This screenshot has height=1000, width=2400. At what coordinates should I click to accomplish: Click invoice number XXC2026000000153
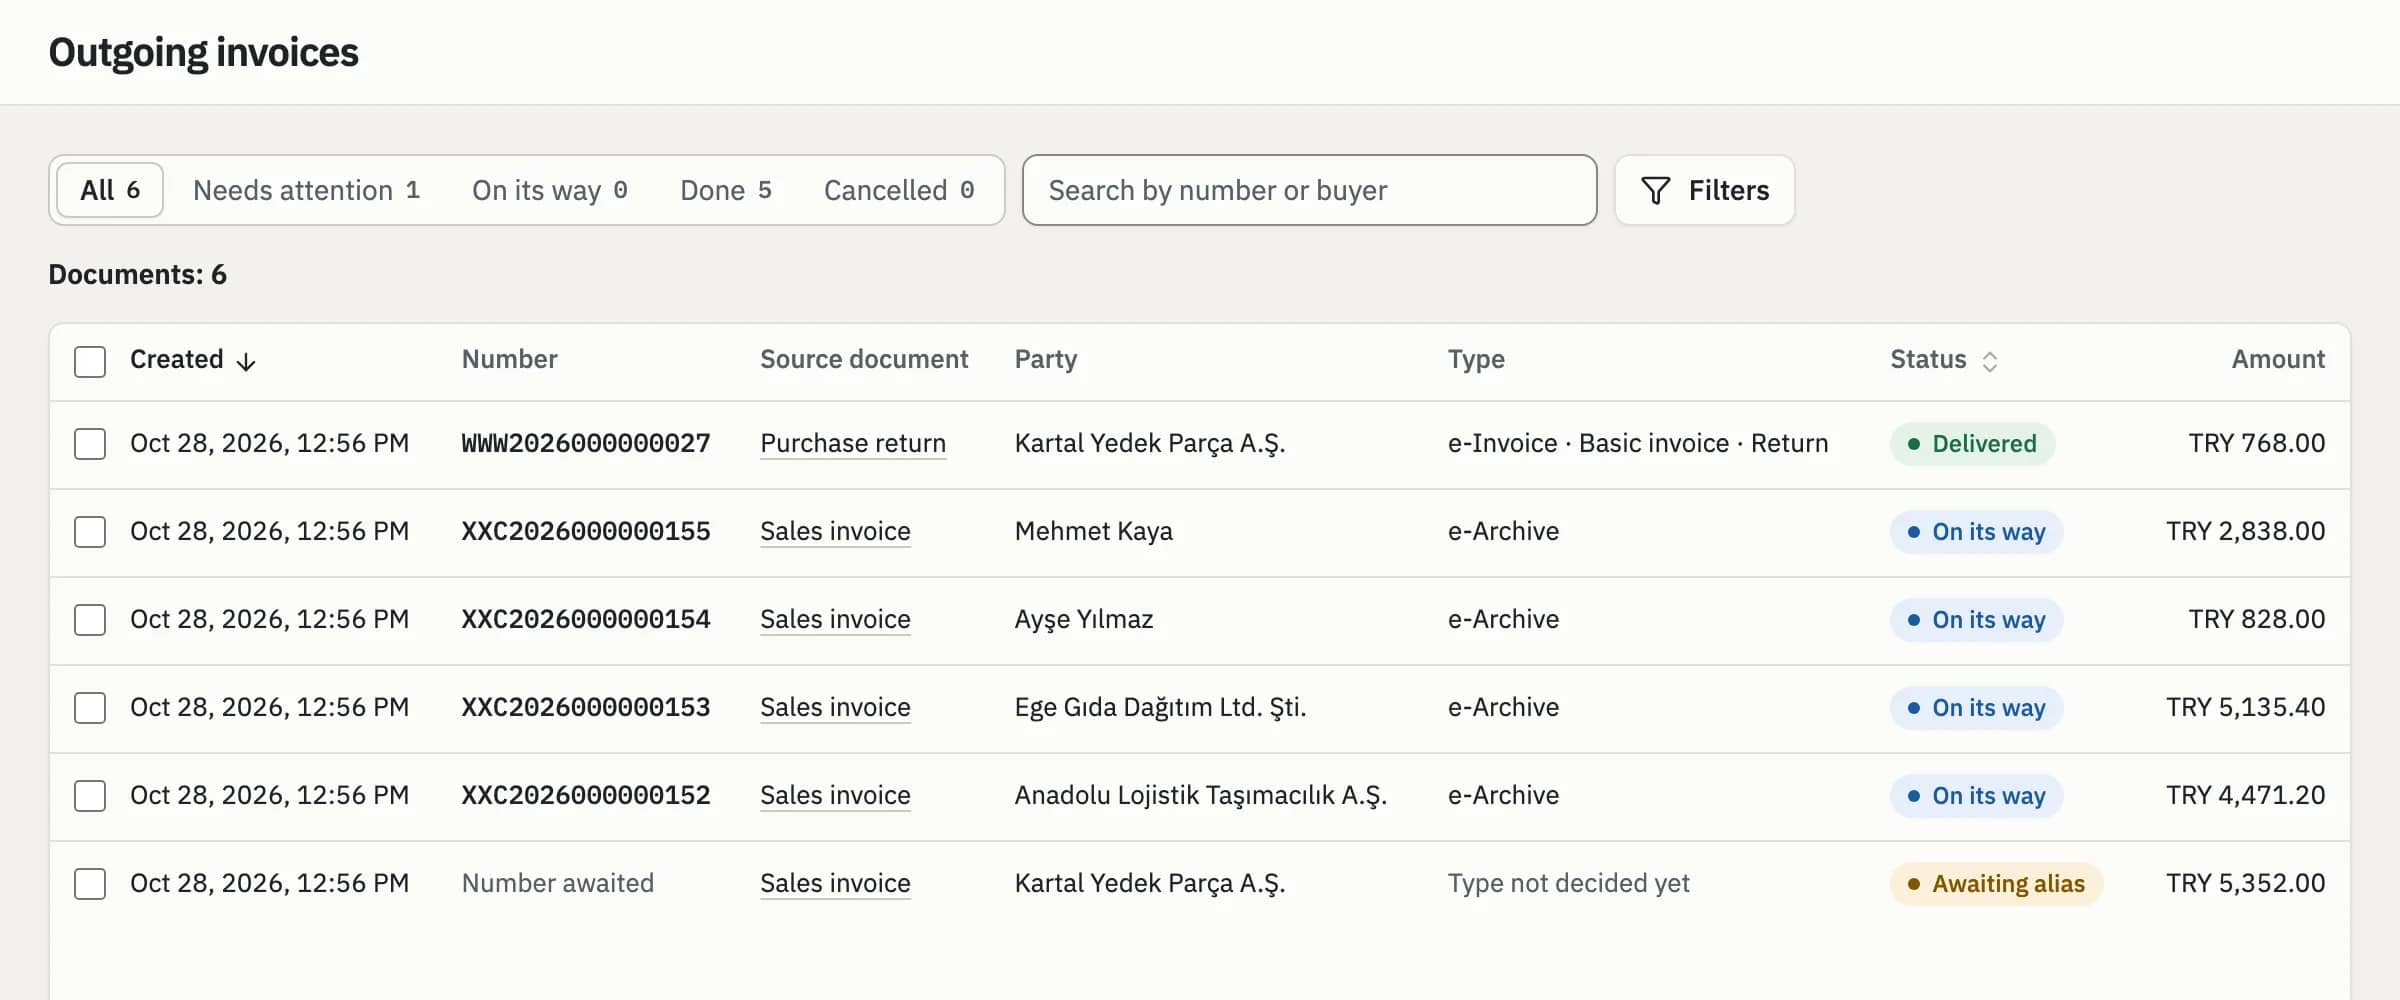point(586,707)
